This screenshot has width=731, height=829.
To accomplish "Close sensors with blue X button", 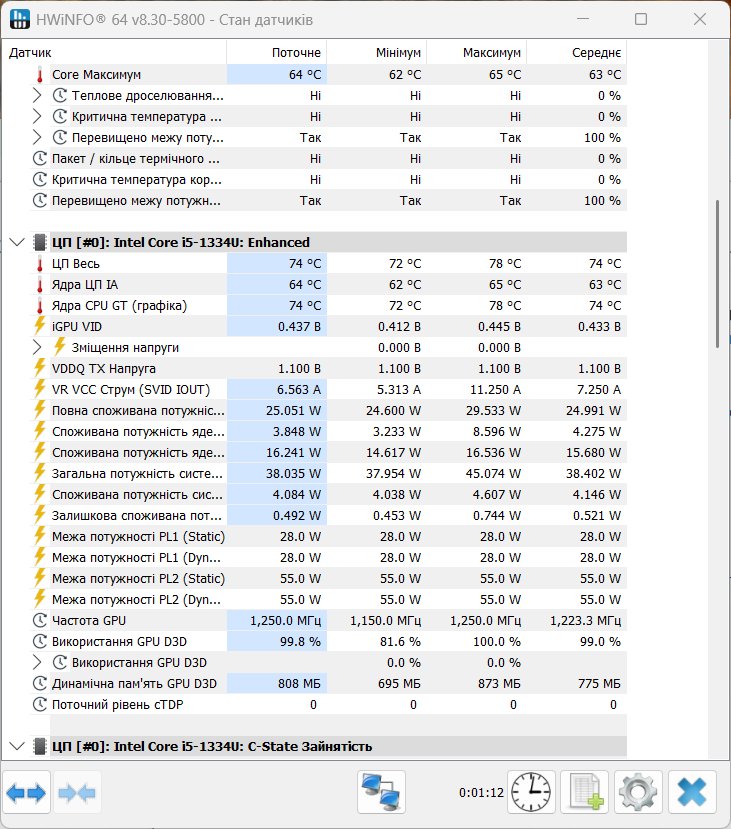I will click(692, 792).
